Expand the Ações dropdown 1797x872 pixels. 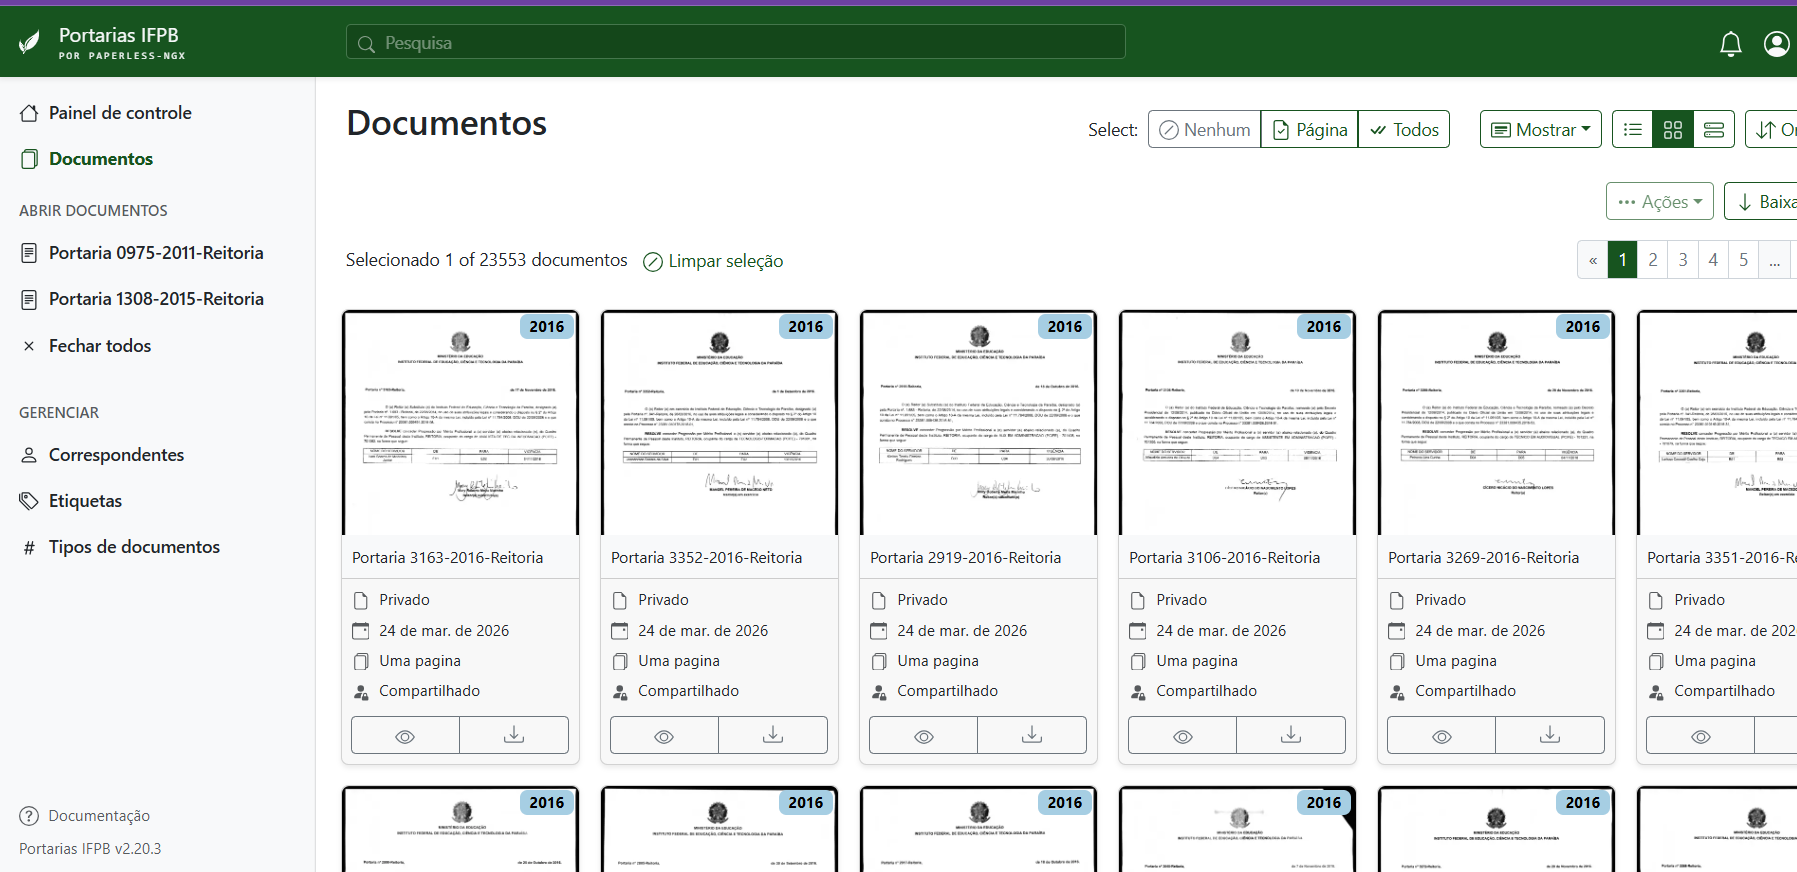coord(1660,202)
